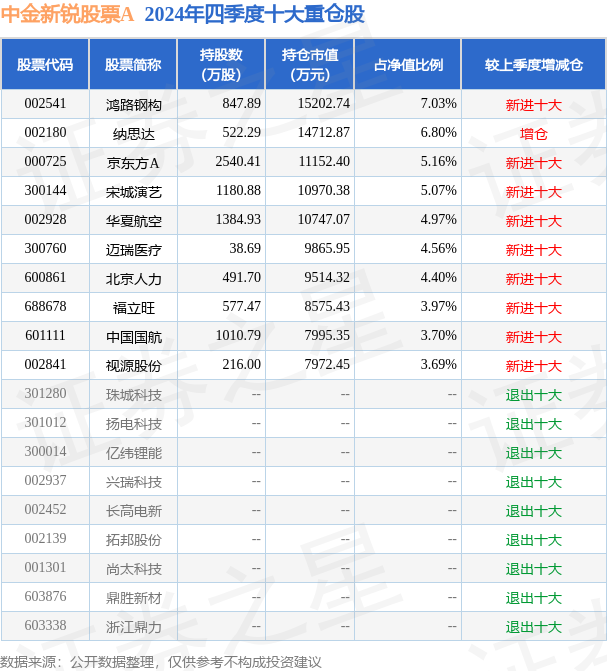Click the stock name 亿纬锂能
Viewport: 607px width, 671px height.
tap(134, 453)
